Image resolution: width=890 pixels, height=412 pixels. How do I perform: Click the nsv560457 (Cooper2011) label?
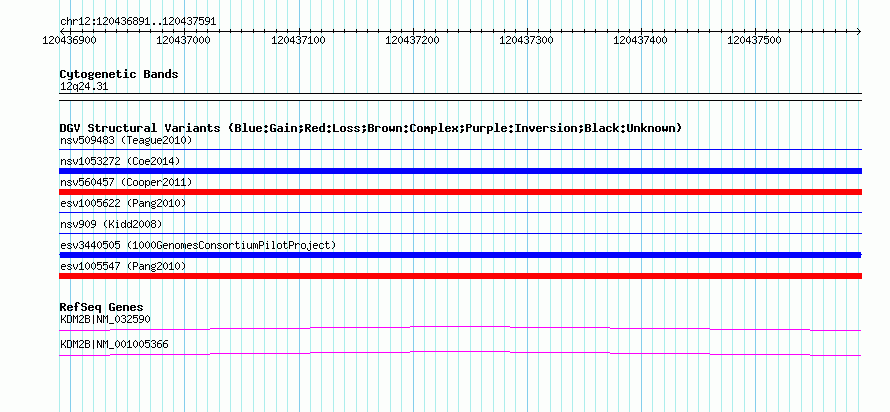pos(126,182)
